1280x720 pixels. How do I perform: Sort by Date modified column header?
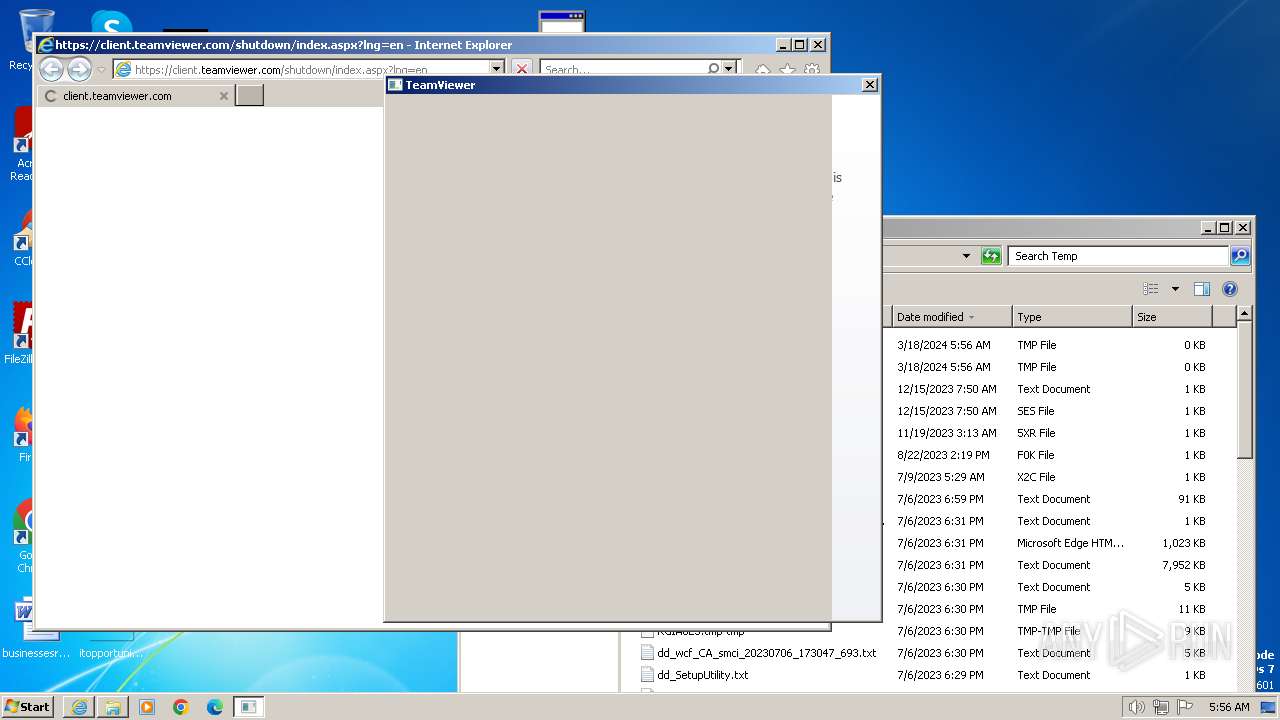951,317
